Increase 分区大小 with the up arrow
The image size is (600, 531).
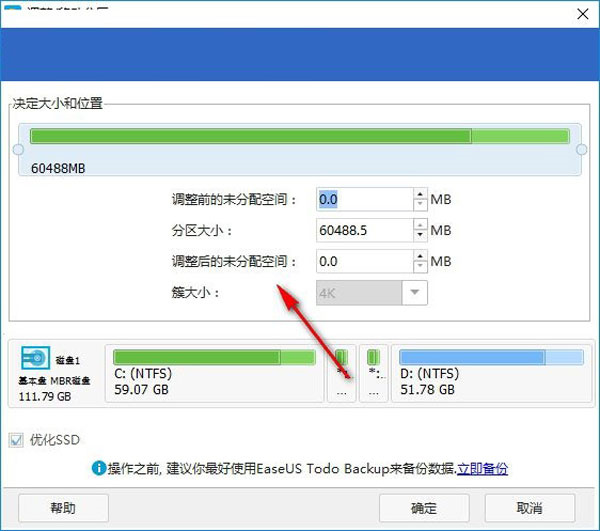click(x=420, y=225)
